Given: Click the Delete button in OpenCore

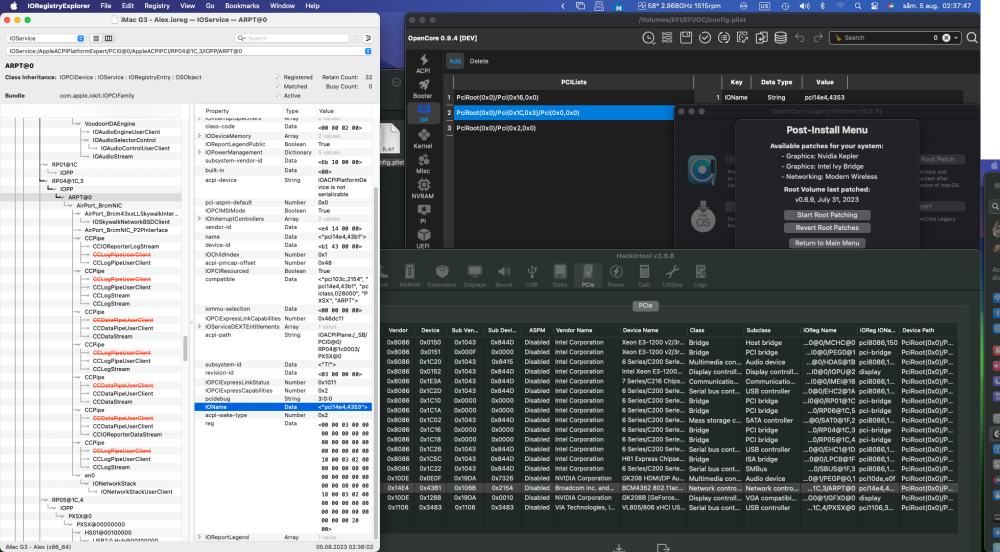Looking at the screenshot, I should (479, 61).
